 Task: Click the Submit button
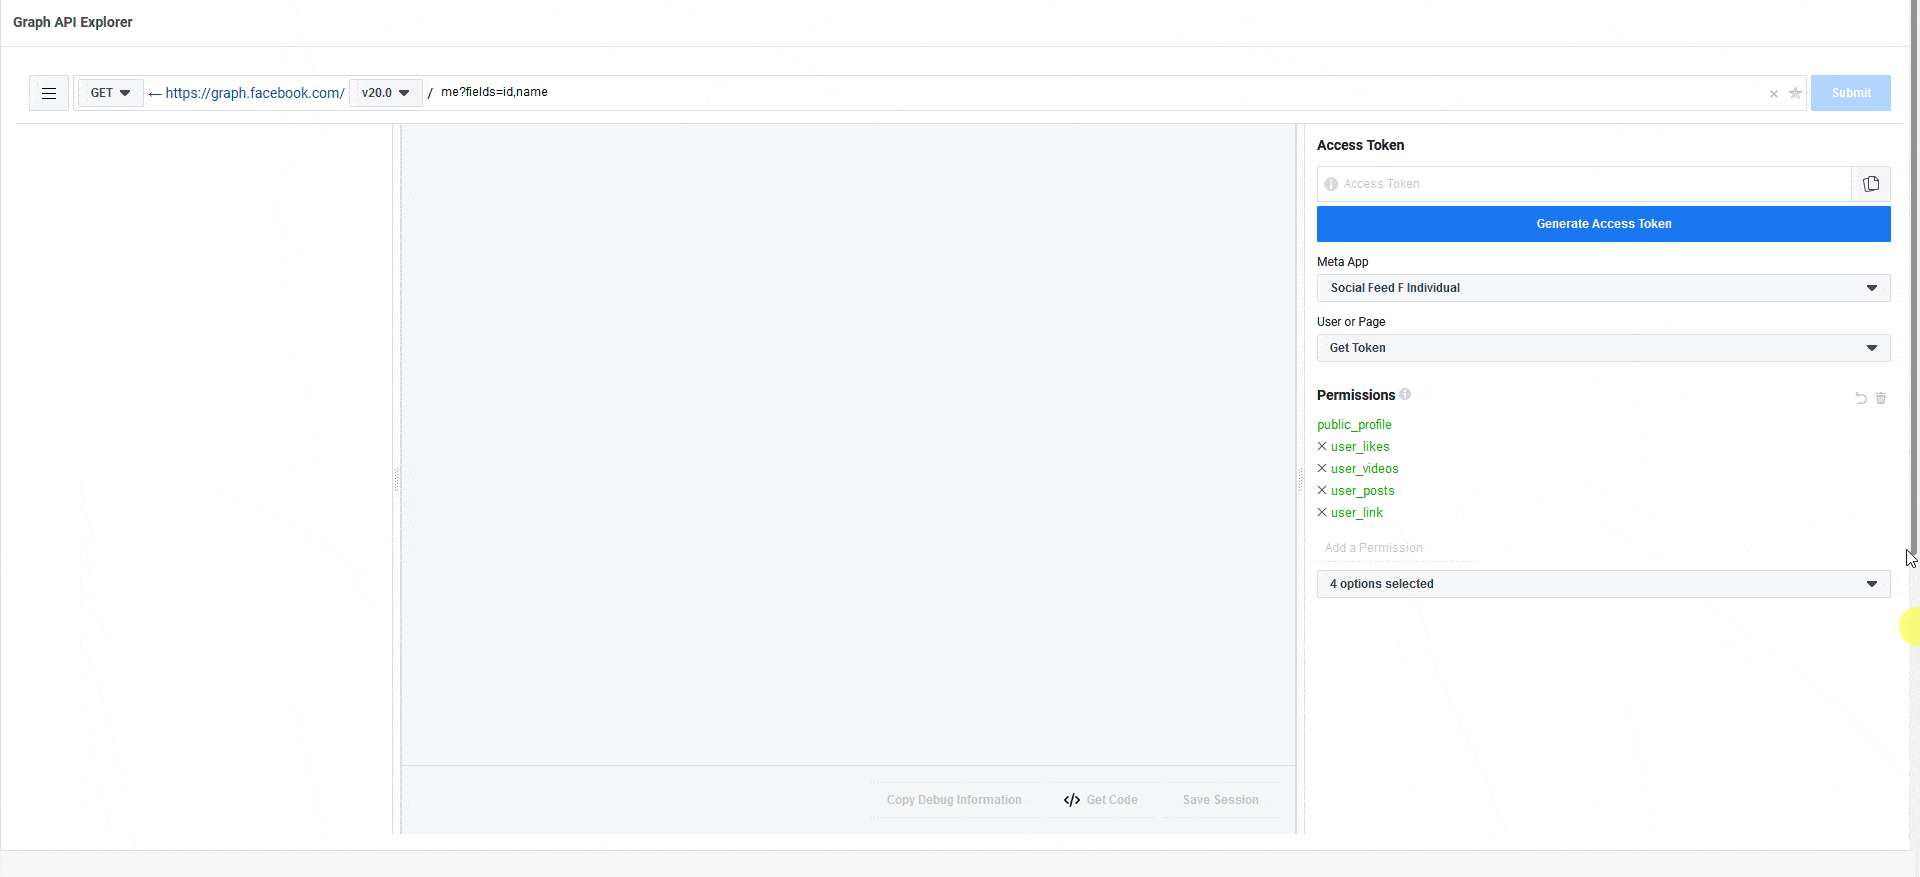1850,93
